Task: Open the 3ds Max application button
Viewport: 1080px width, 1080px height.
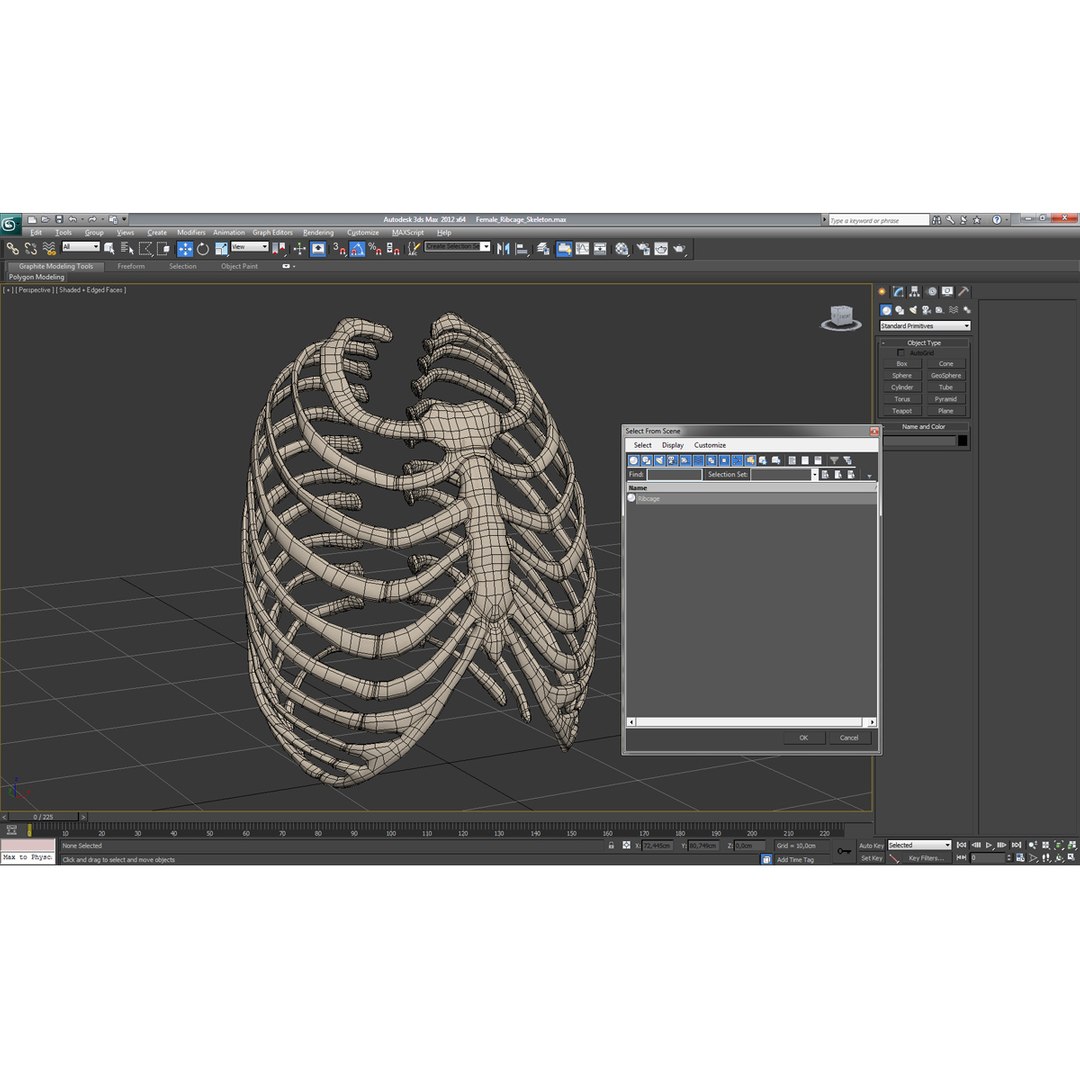Action: coord(10,224)
